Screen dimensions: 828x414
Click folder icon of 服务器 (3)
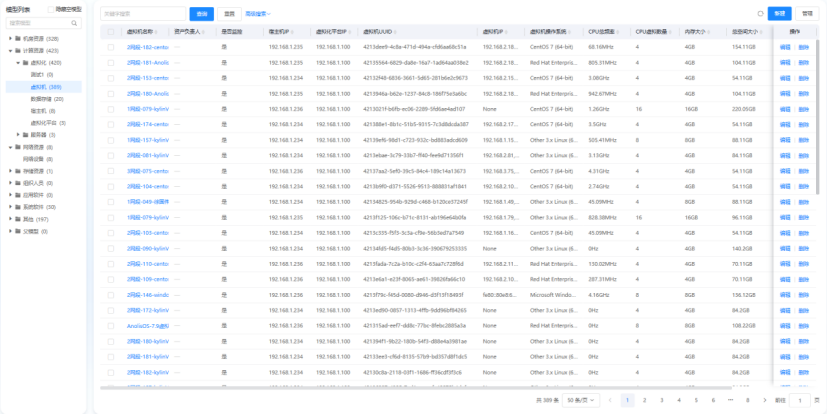(x=25, y=135)
